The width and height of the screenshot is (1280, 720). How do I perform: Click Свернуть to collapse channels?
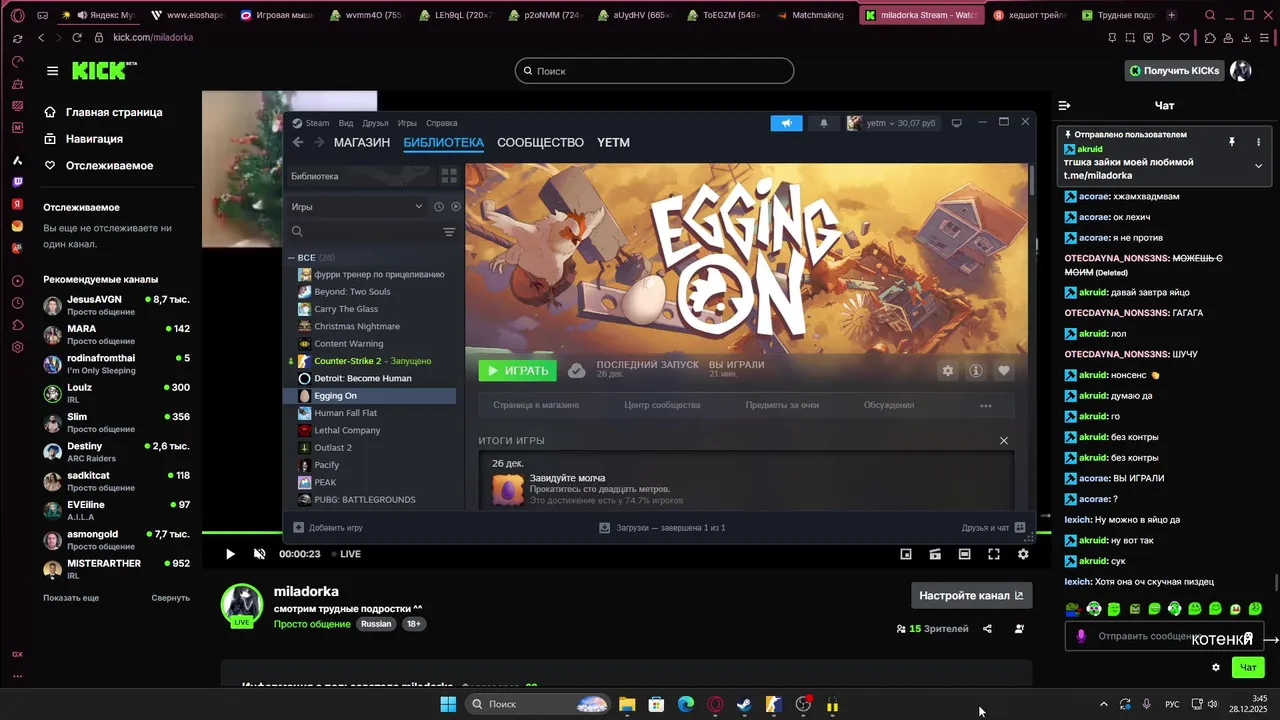click(x=171, y=598)
